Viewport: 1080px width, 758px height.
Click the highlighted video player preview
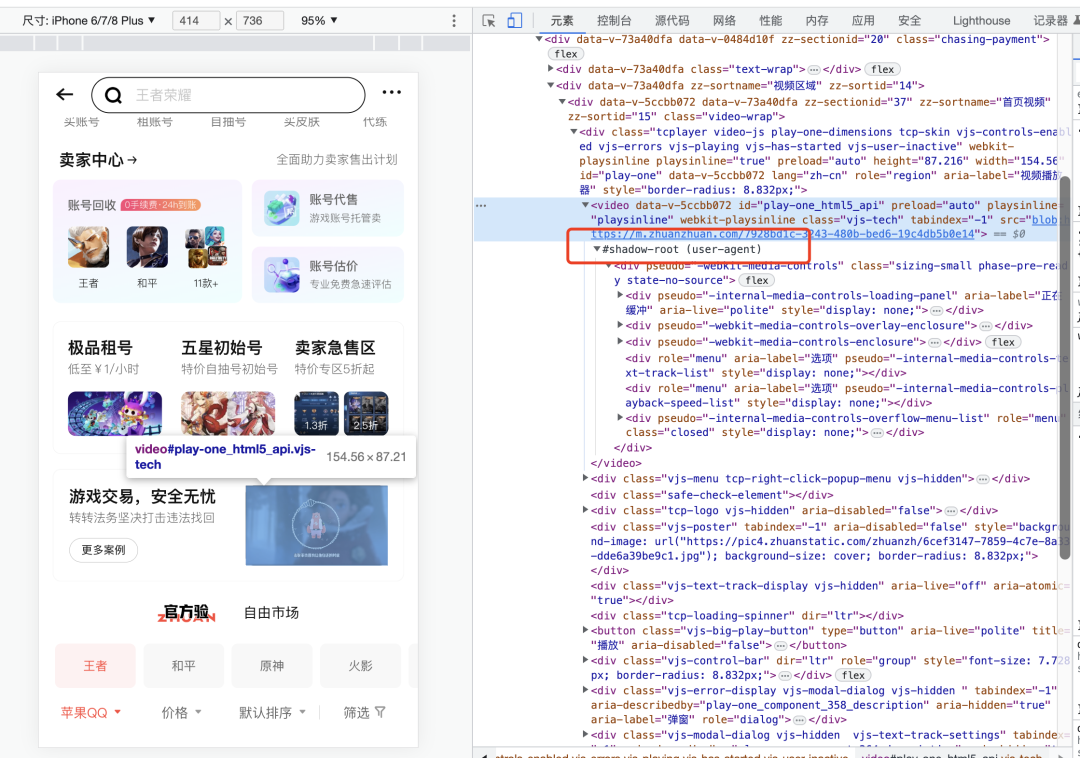pyautogui.click(x=317, y=525)
